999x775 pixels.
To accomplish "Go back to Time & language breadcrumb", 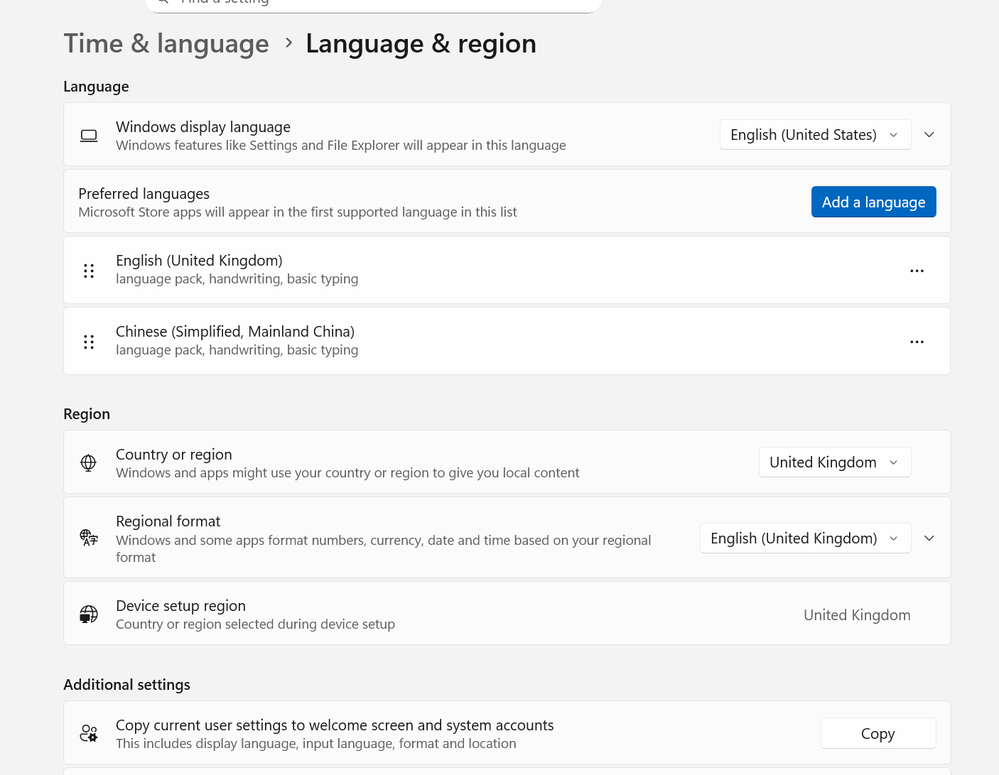I will click(166, 44).
